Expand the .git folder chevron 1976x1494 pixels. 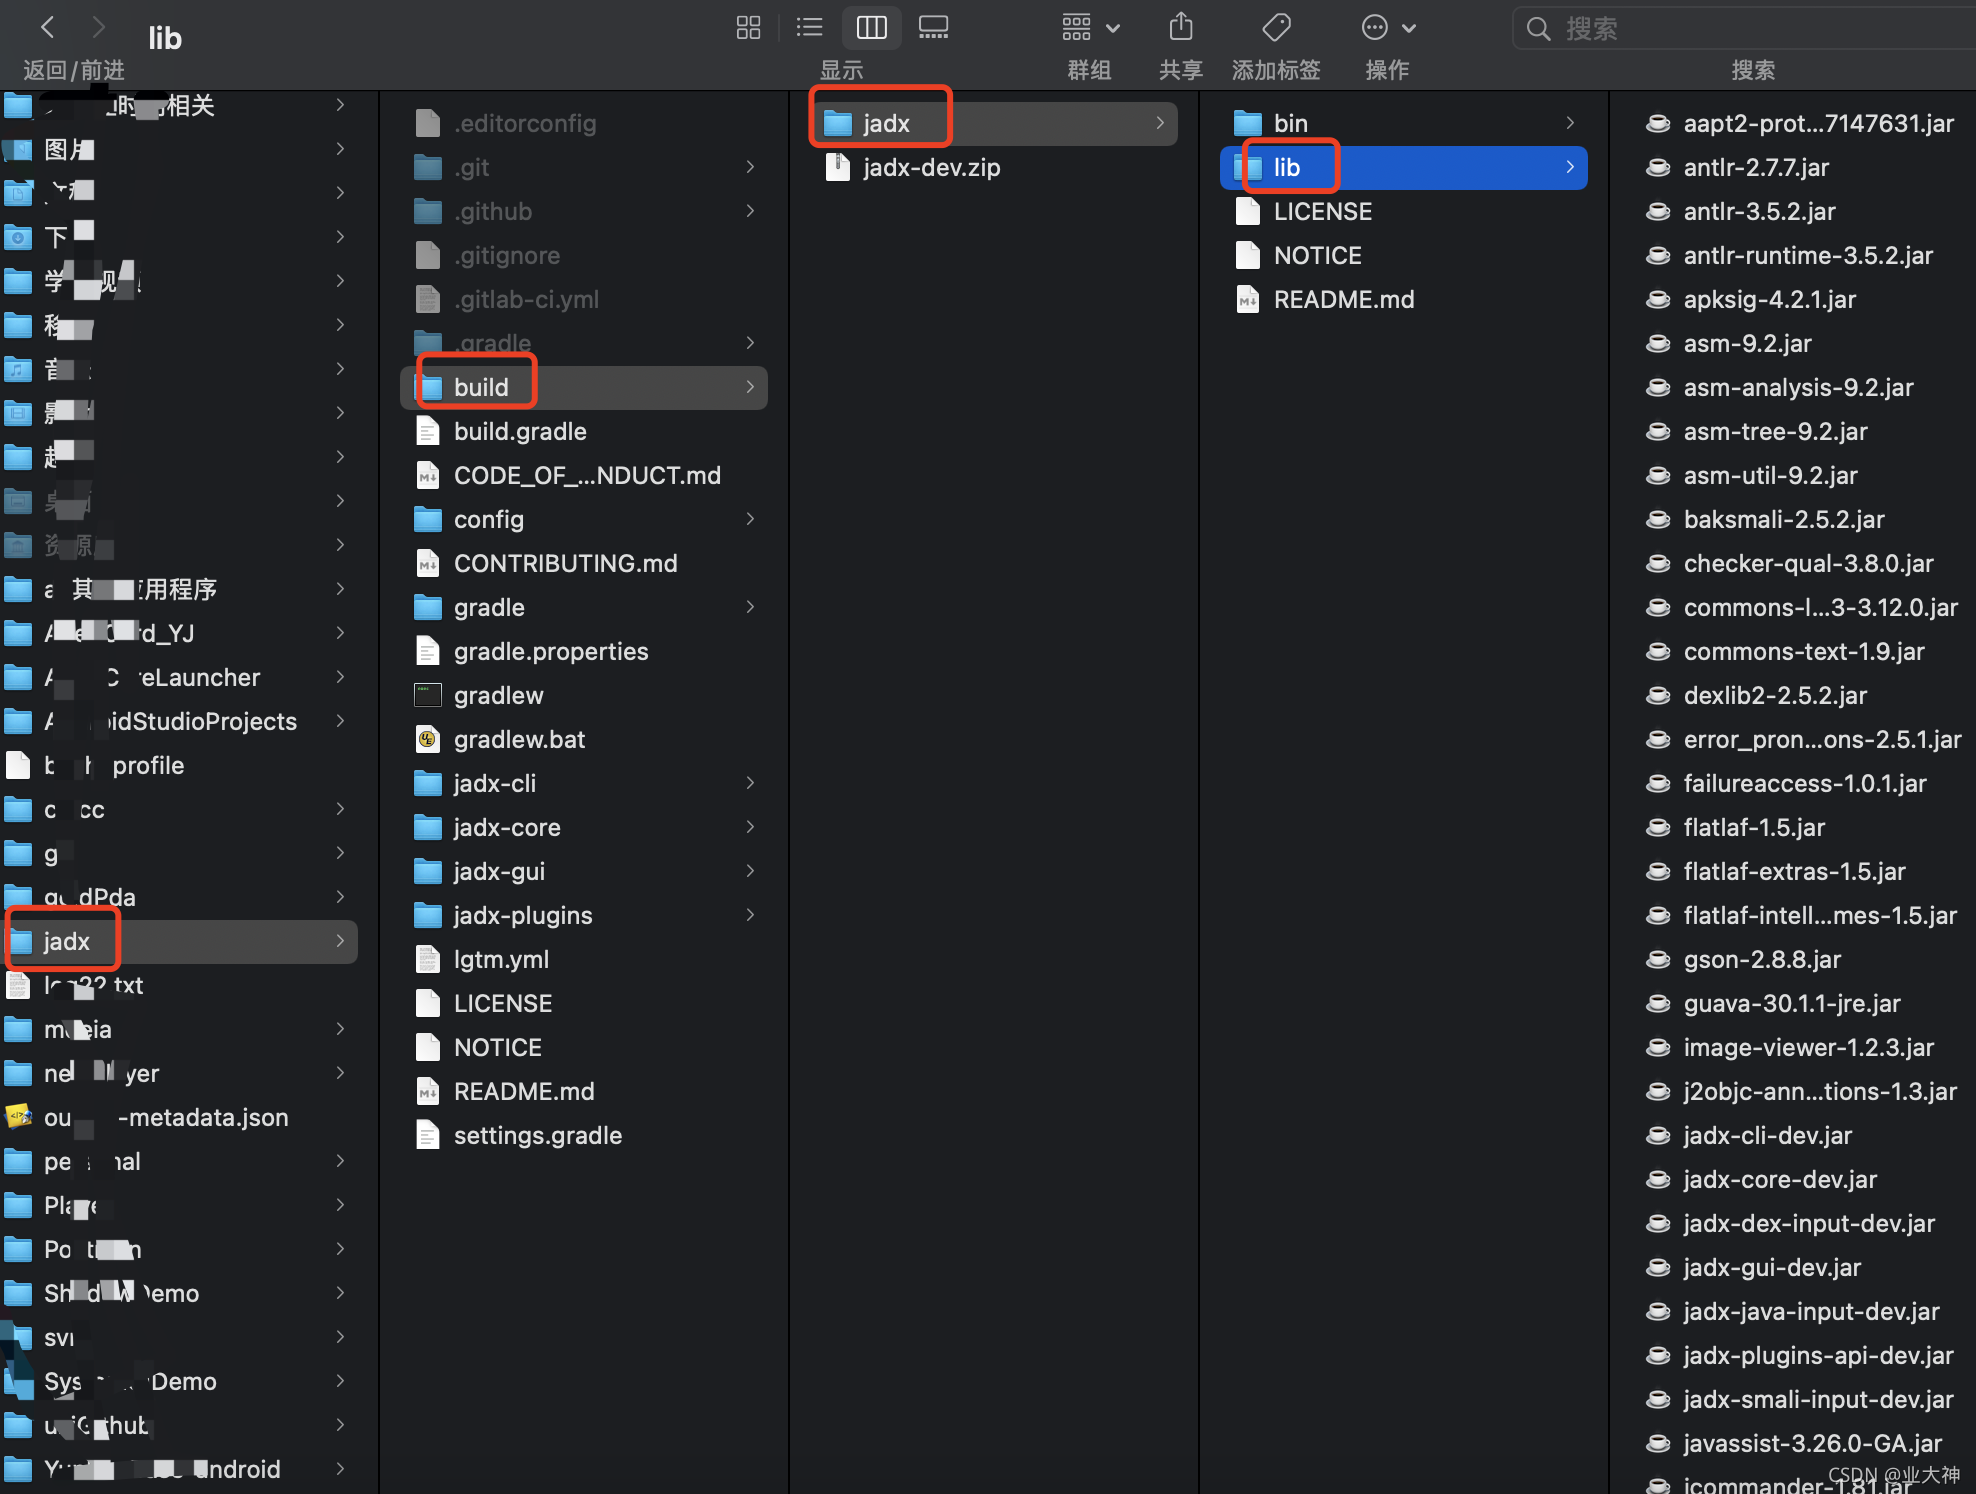[x=750, y=167]
